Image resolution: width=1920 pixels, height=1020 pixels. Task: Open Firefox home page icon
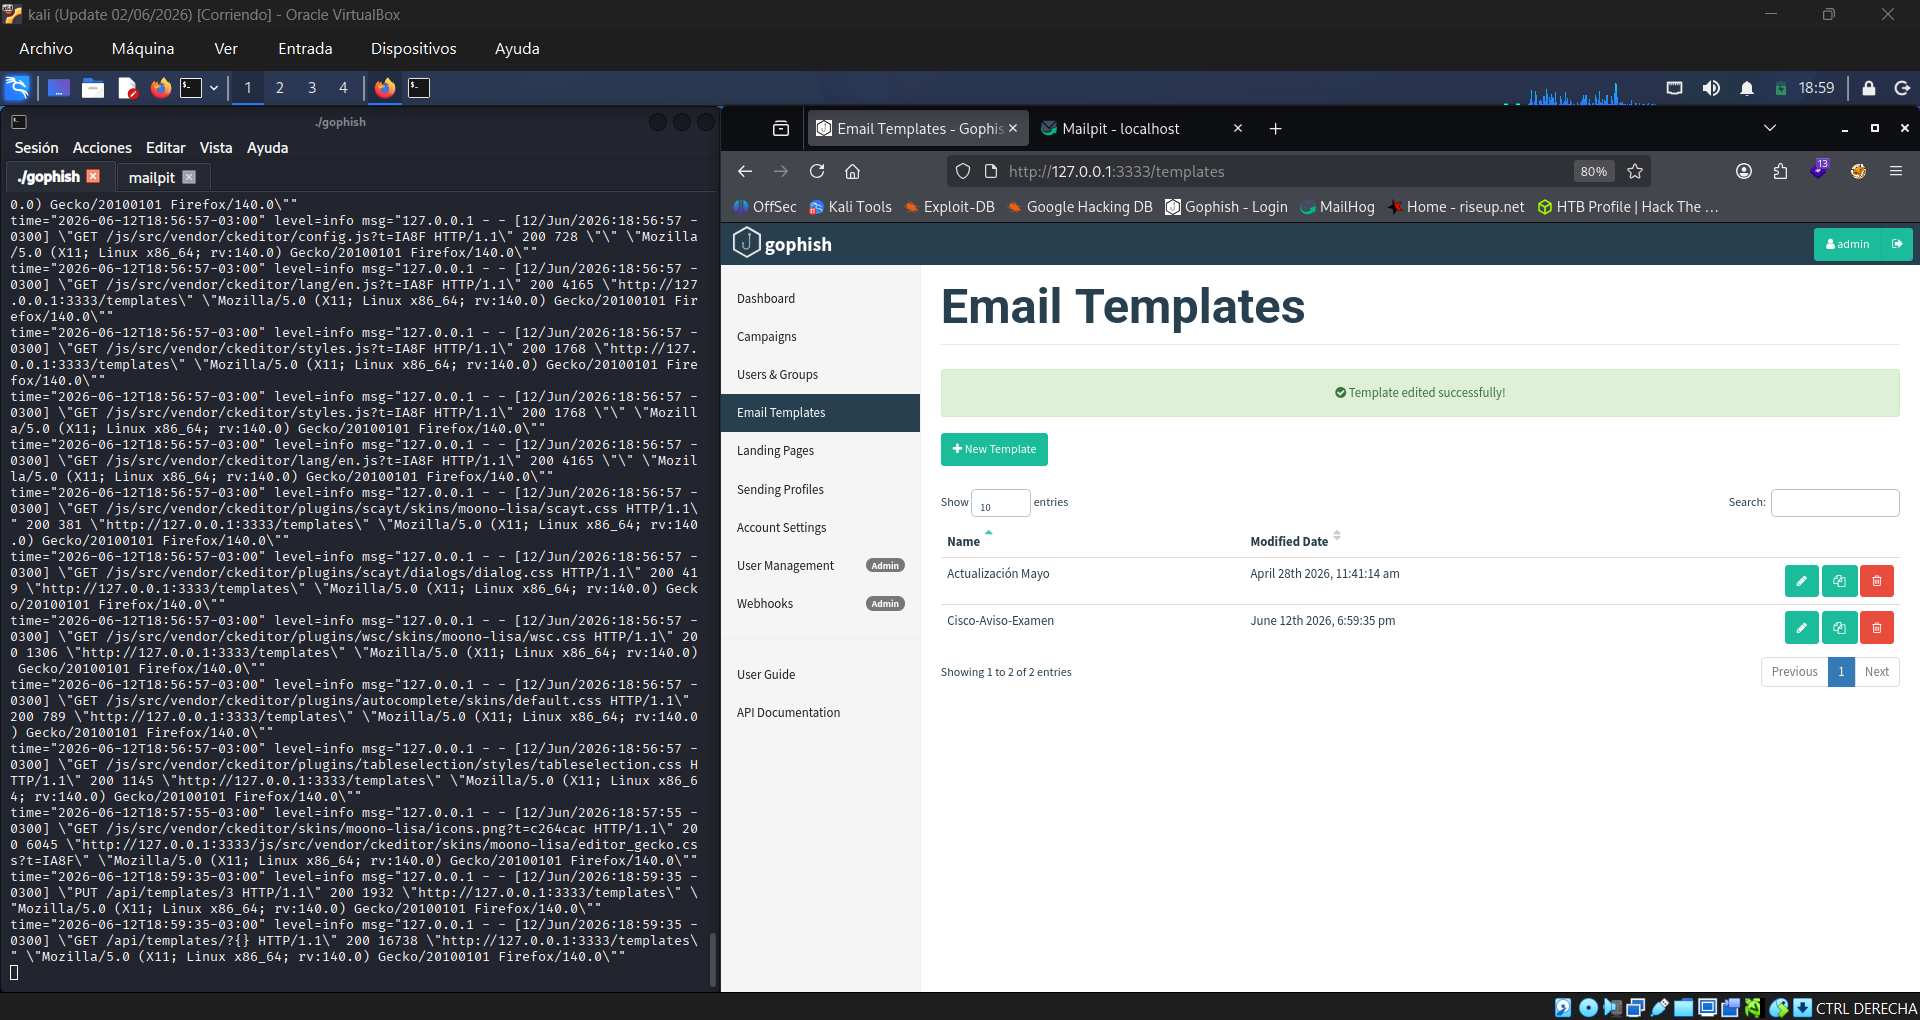853,171
